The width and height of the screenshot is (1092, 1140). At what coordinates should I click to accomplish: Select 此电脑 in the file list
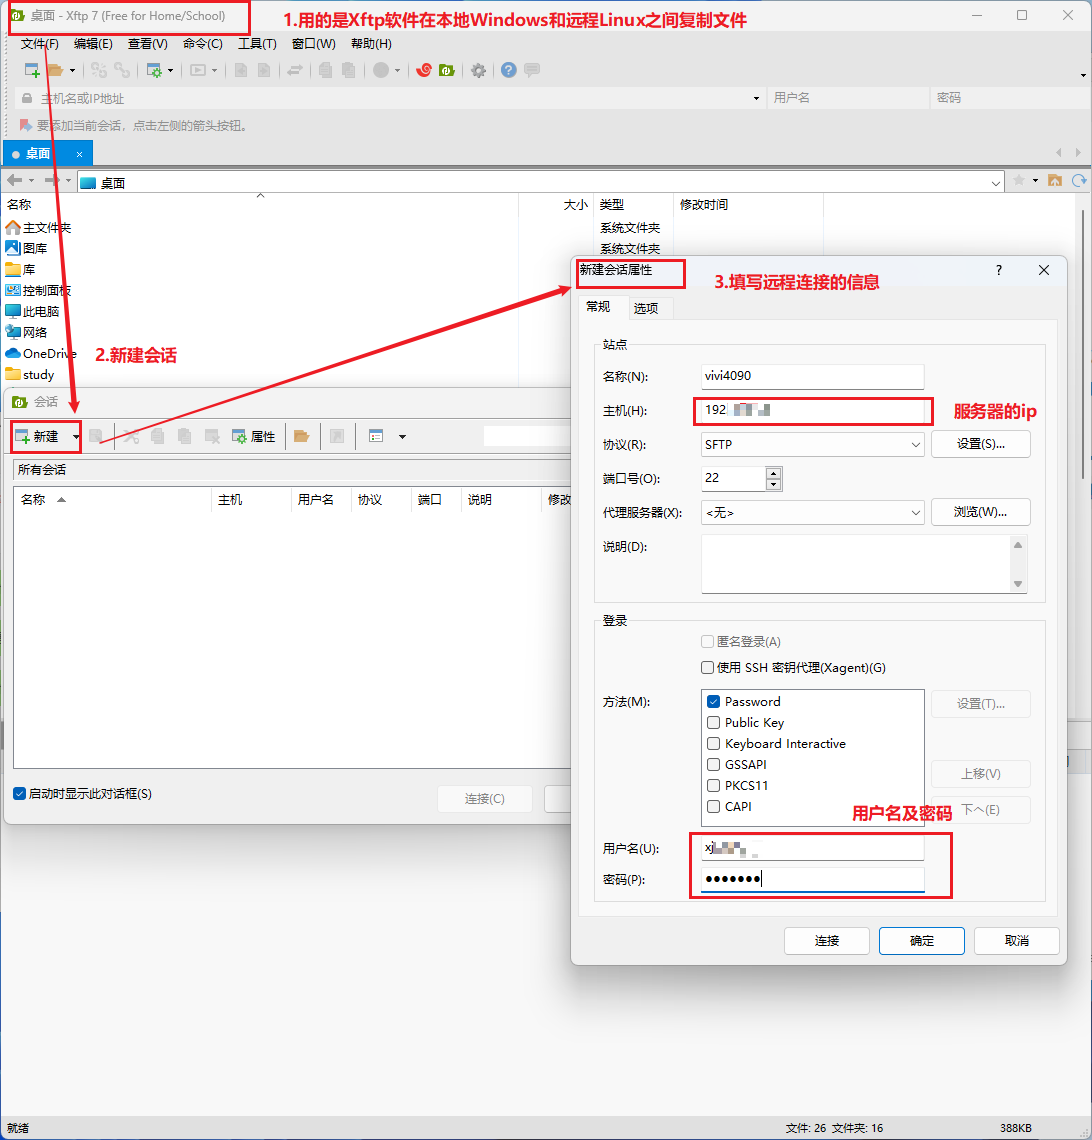point(33,311)
